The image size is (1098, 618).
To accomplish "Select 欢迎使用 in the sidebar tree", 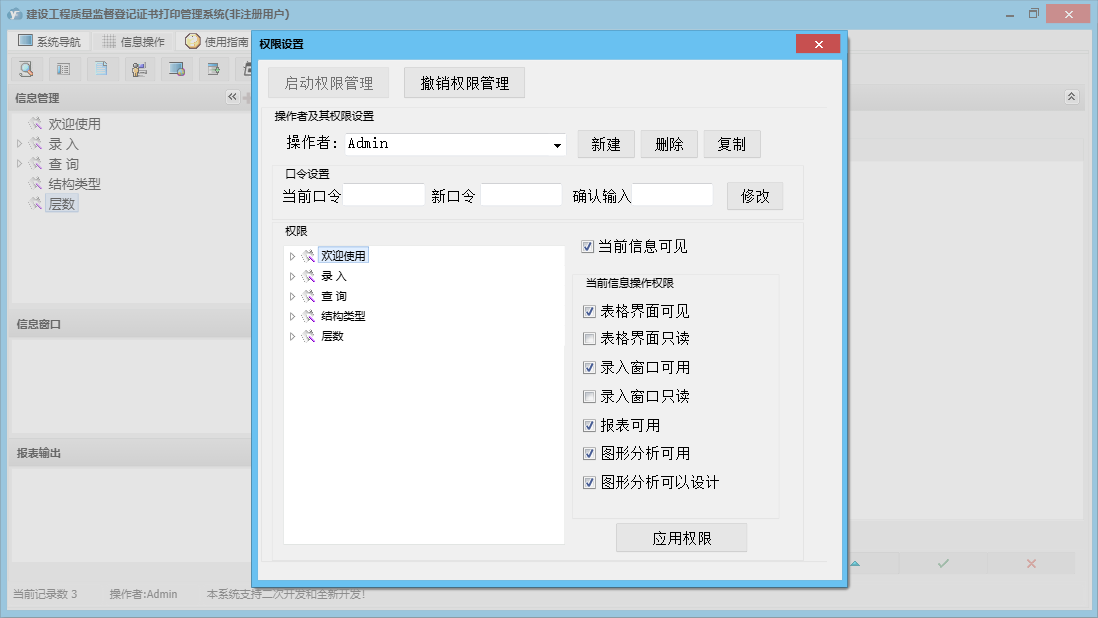I will click(74, 124).
